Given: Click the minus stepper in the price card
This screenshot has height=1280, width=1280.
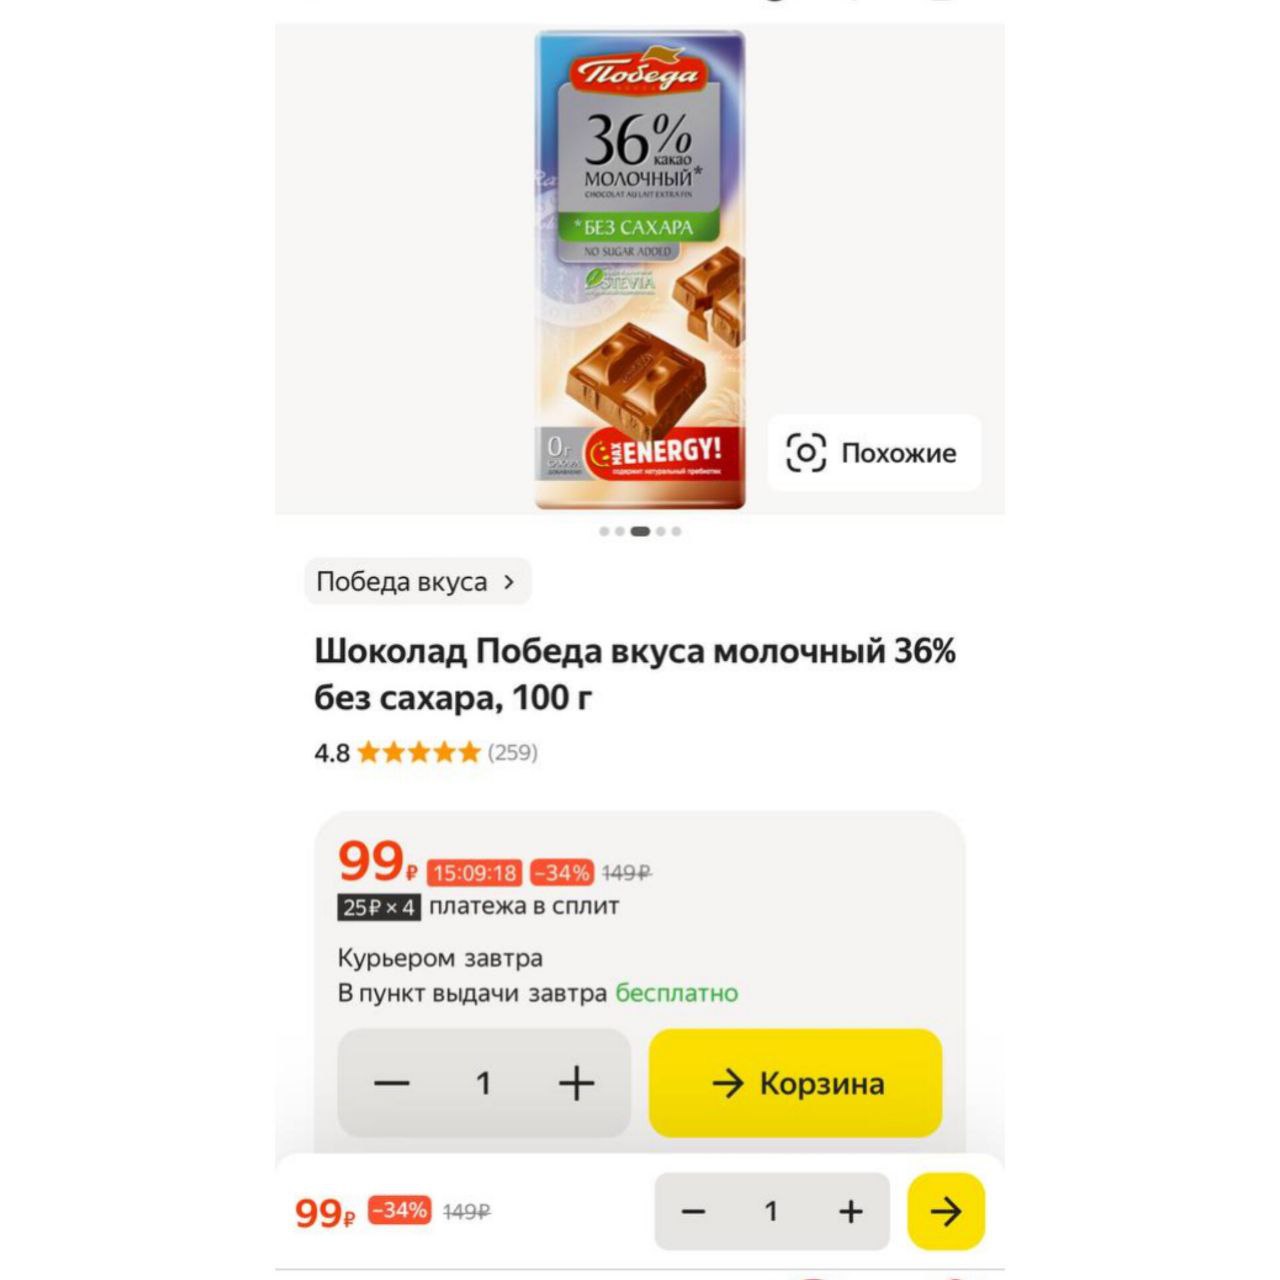Looking at the screenshot, I should click(x=392, y=1083).
